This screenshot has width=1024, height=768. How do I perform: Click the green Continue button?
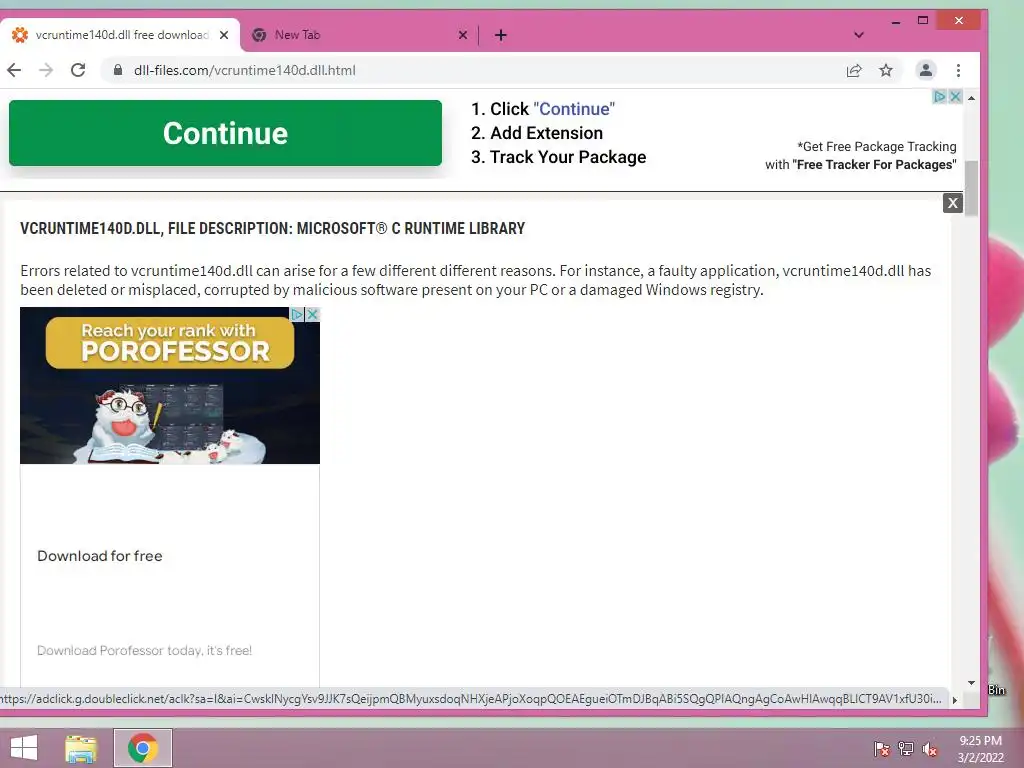tap(225, 133)
